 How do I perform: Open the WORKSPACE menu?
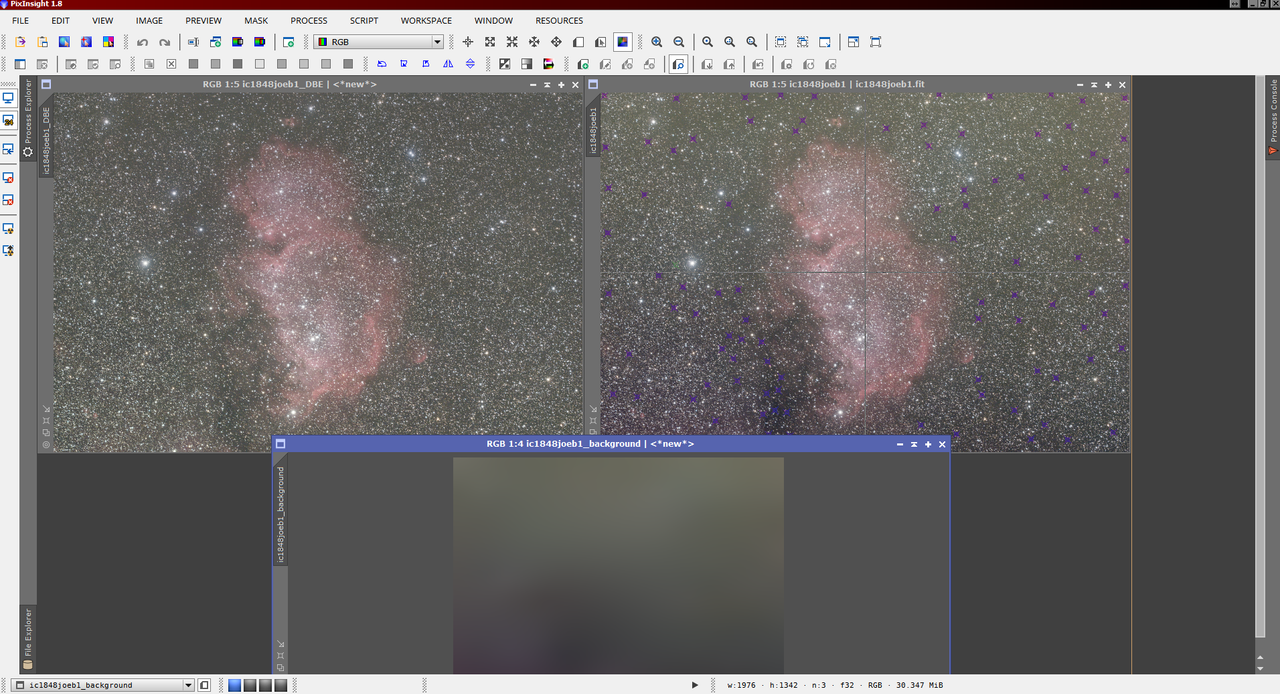pyautogui.click(x=426, y=20)
